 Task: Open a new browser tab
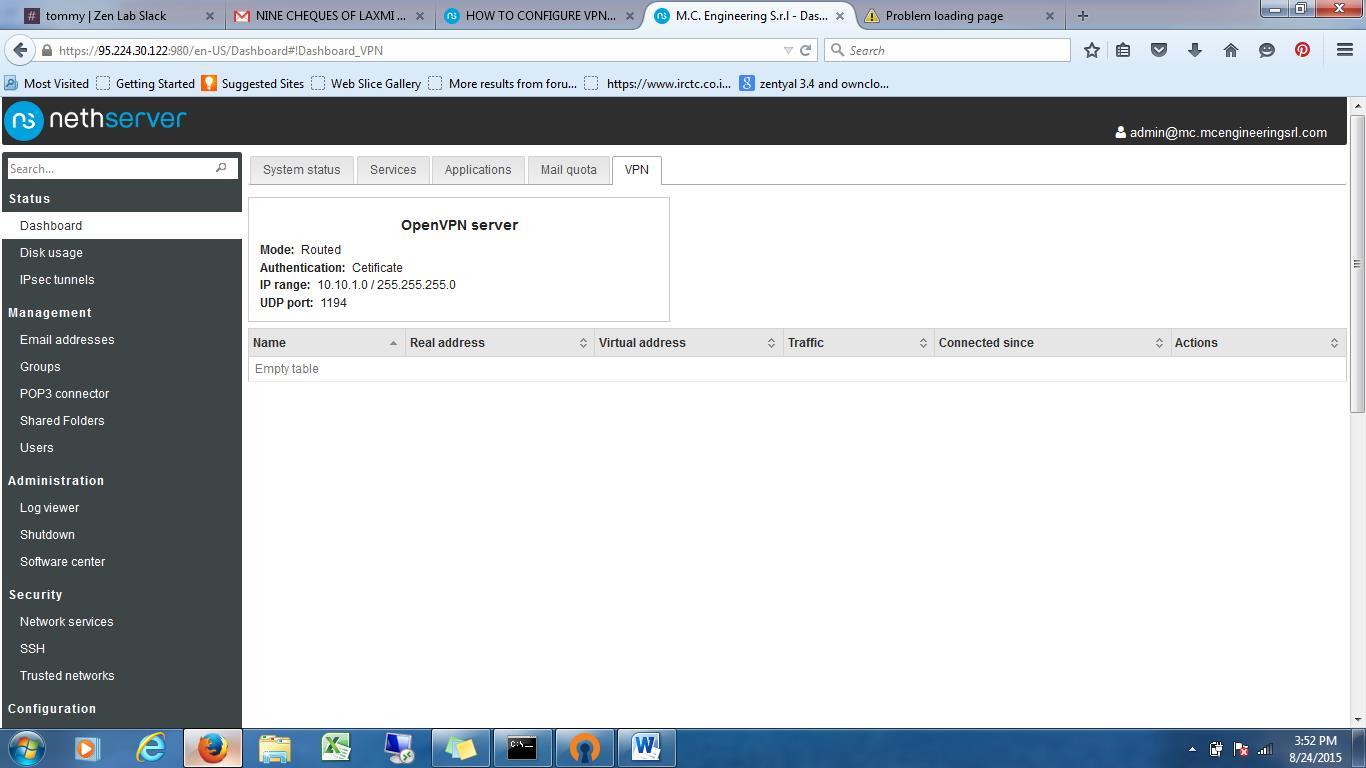pyautogui.click(x=1082, y=16)
